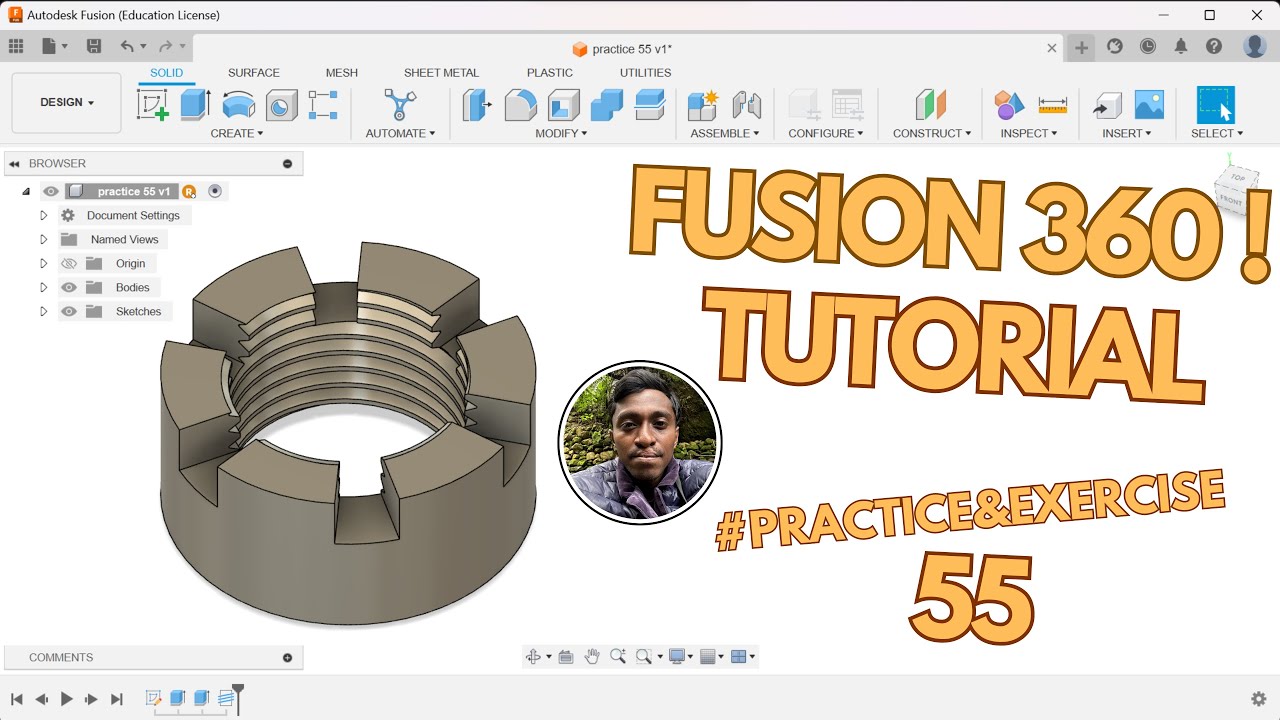1280x720 pixels.
Task: Show the Origin folder via eye icon
Action: (69, 263)
